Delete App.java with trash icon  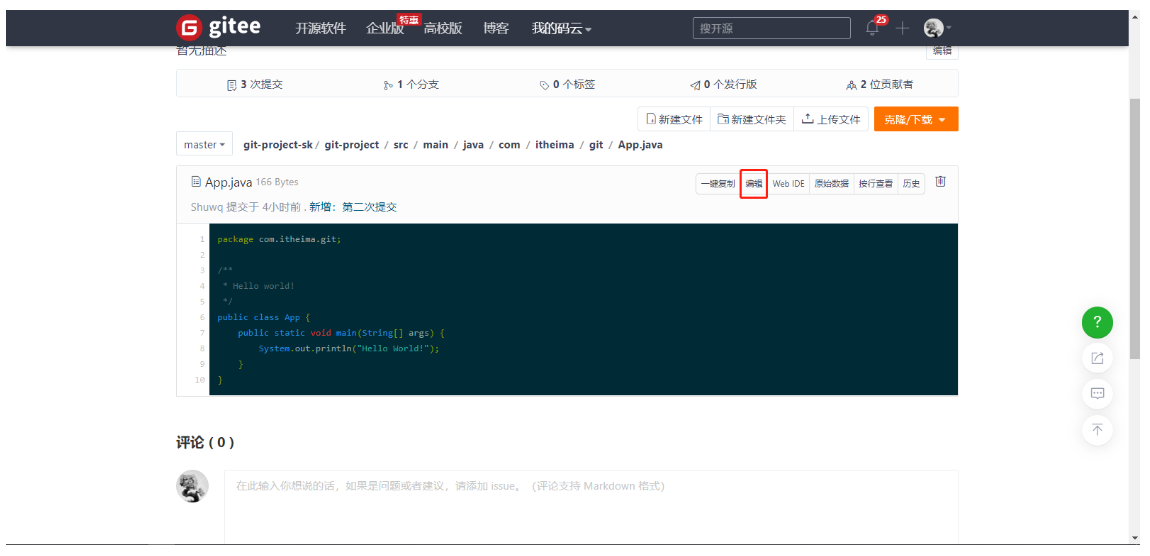point(940,182)
